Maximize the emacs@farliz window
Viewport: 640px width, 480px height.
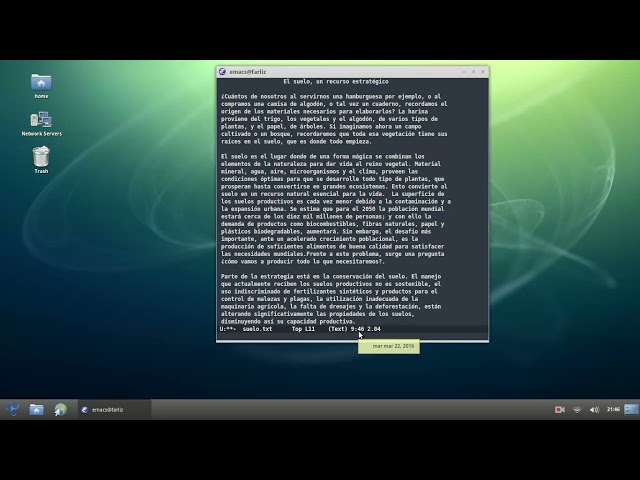click(473, 72)
